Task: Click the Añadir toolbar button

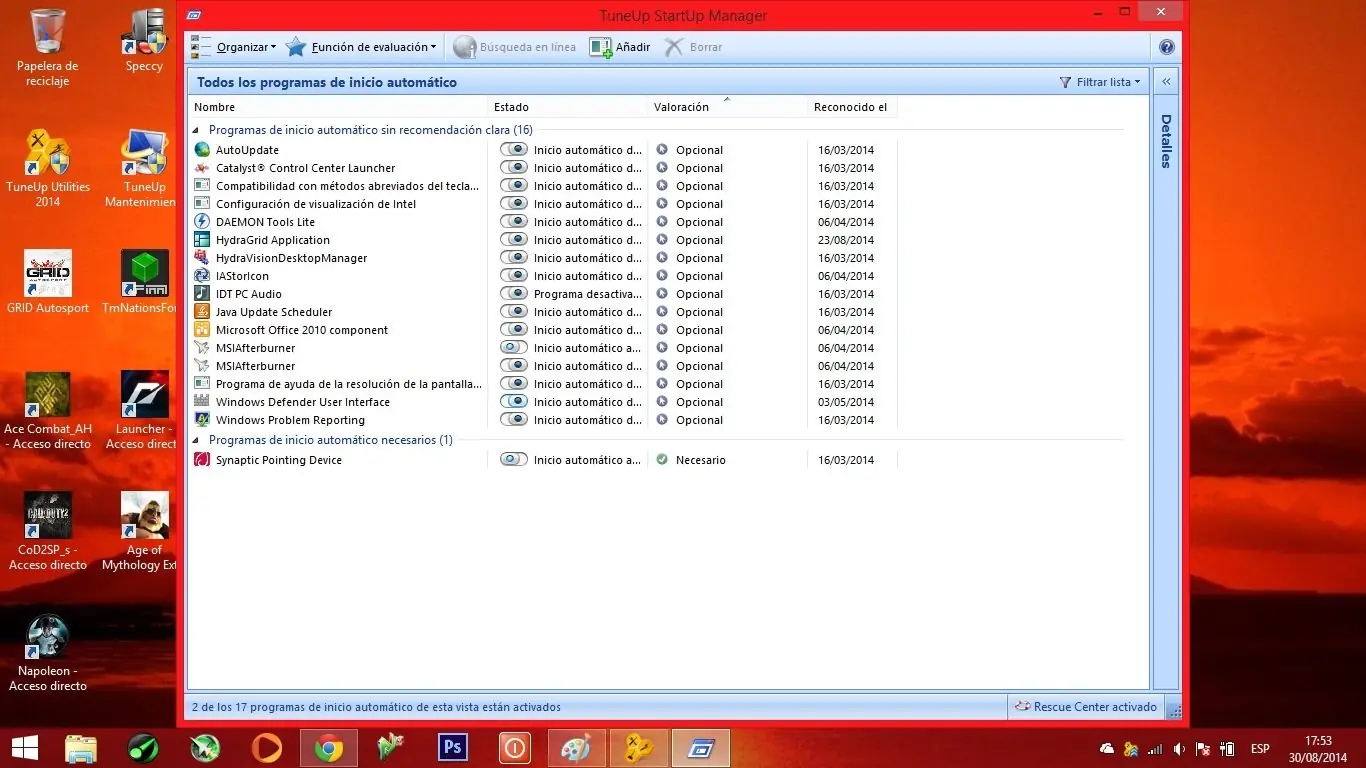Action: pyautogui.click(x=620, y=47)
